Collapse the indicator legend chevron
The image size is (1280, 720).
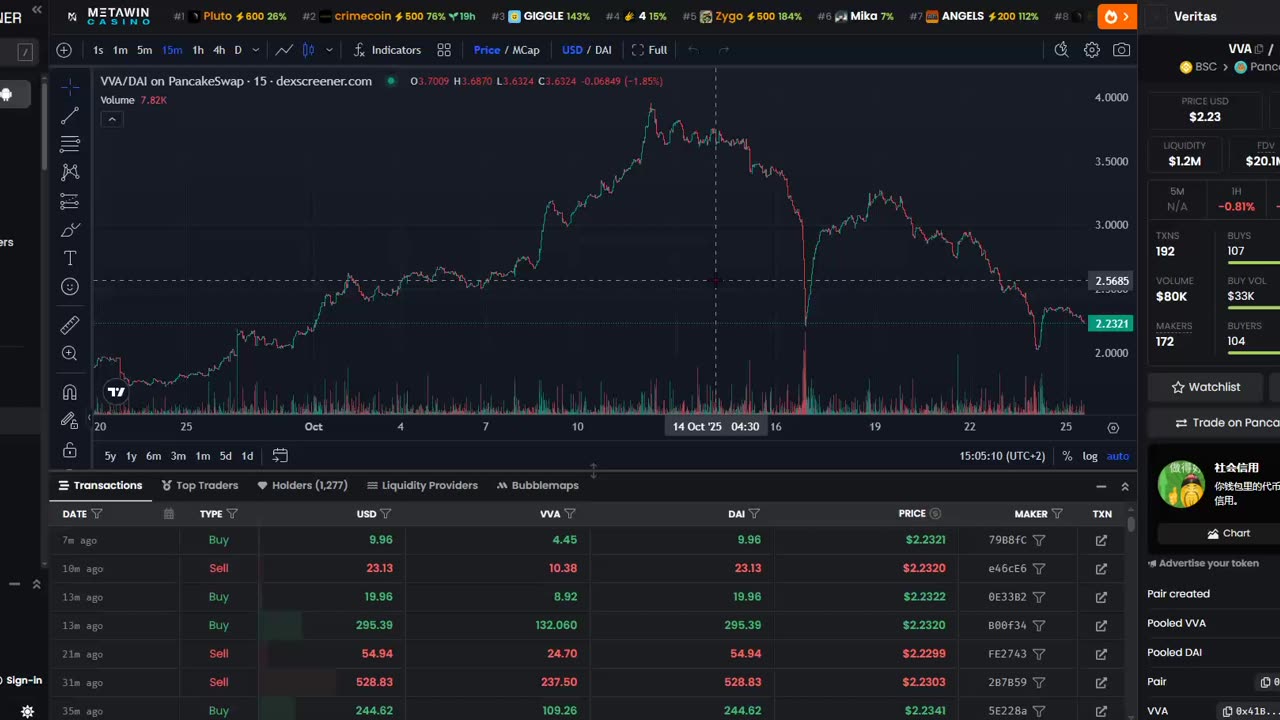[112, 119]
